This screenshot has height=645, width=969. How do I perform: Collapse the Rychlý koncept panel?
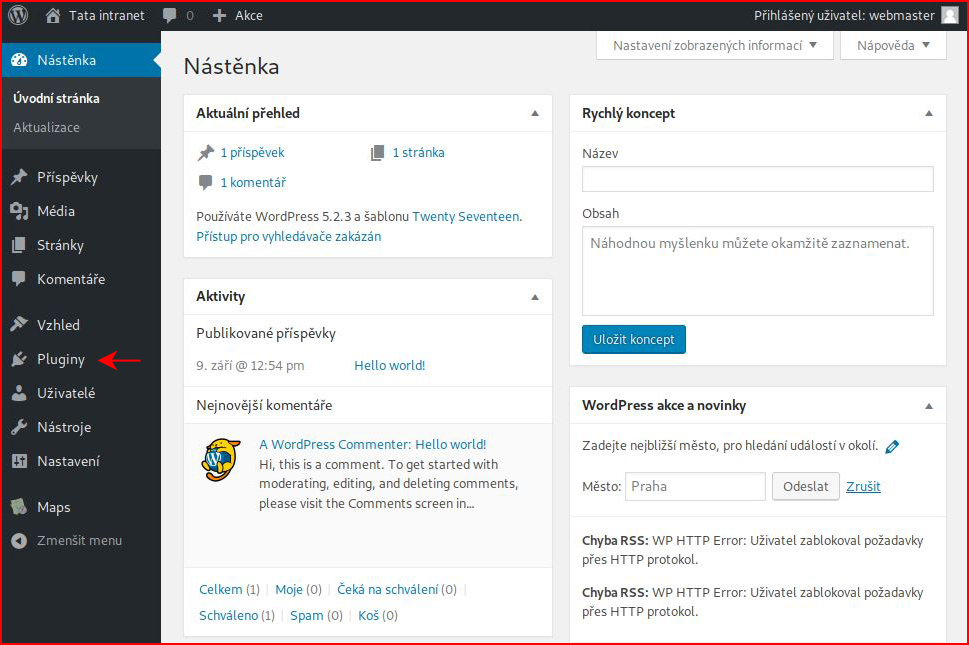[x=929, y=113]
